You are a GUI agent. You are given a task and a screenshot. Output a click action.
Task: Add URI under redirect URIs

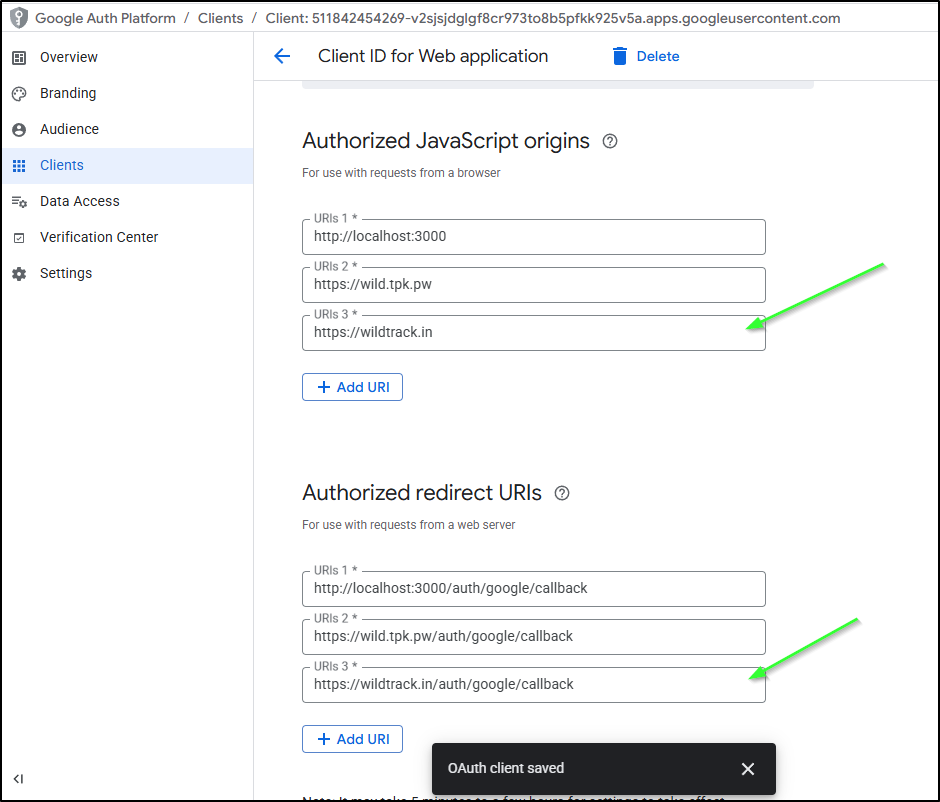(x=352, y=739)
